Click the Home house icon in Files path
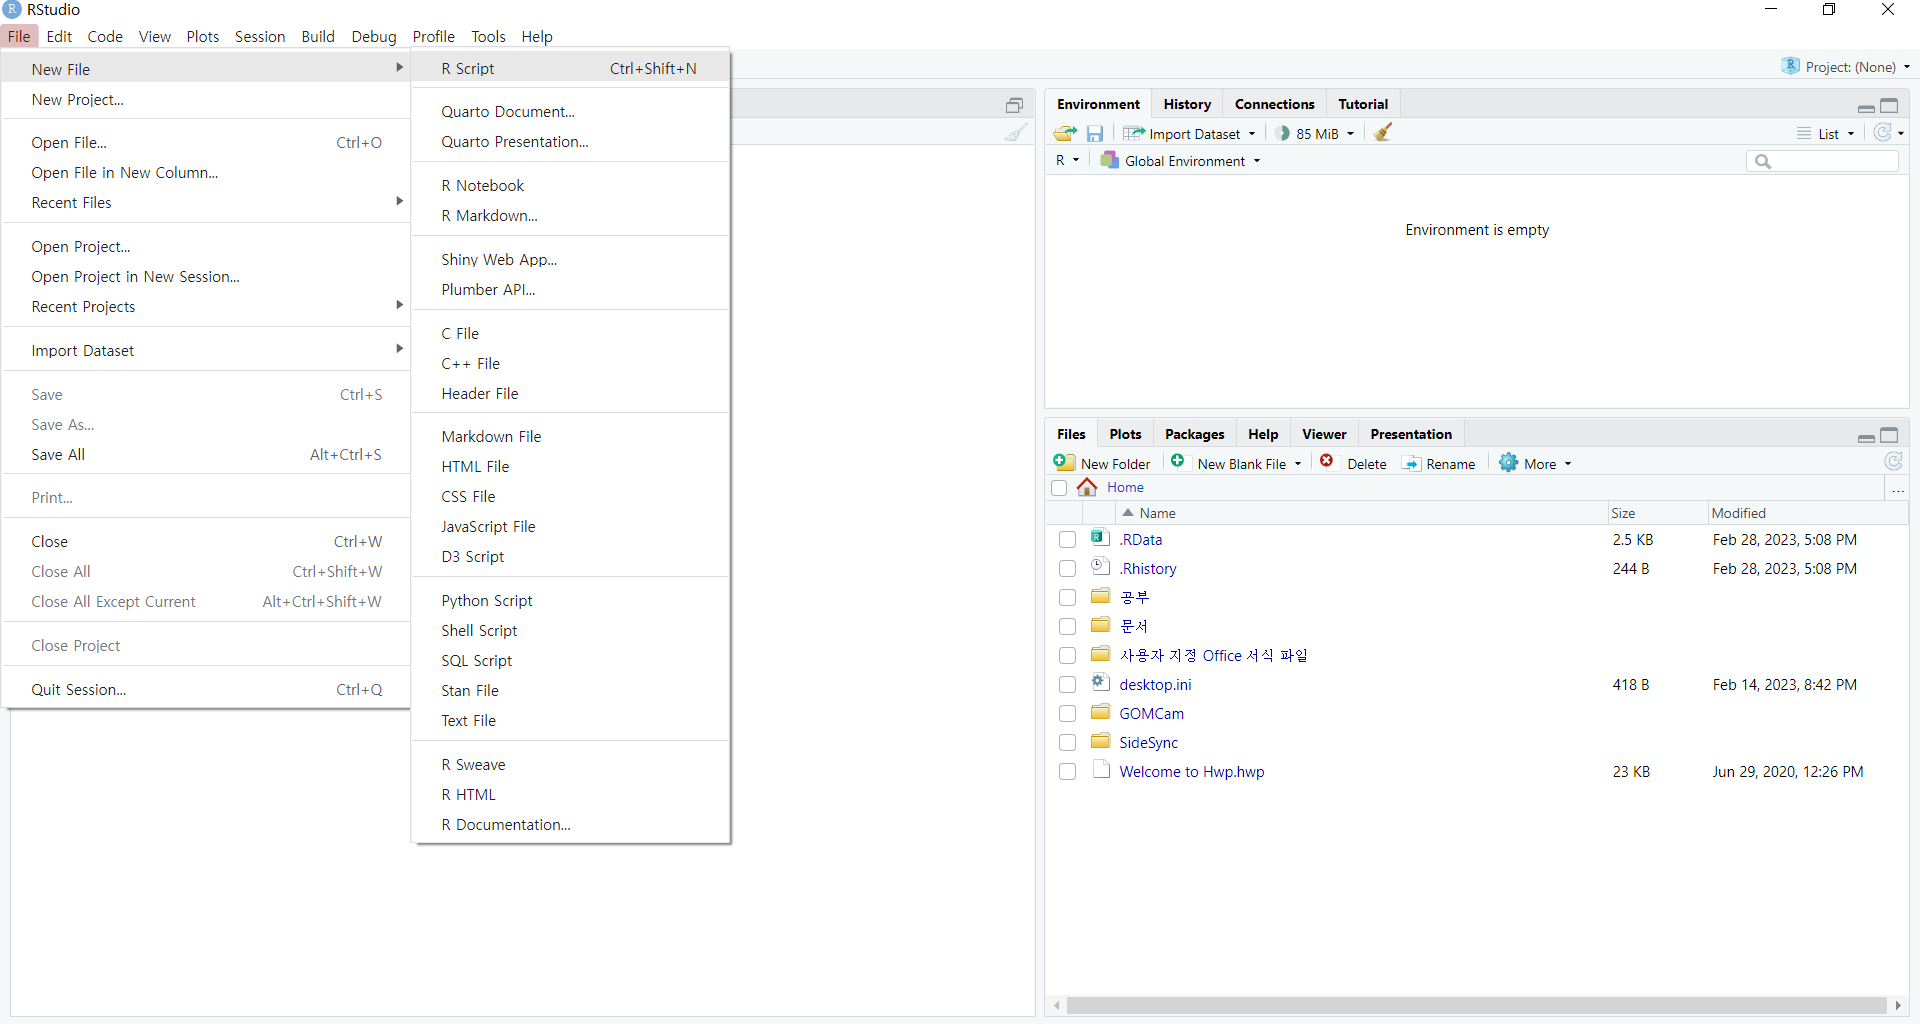Viewport: 1920px width, 1024px height. pos(1087,487)
